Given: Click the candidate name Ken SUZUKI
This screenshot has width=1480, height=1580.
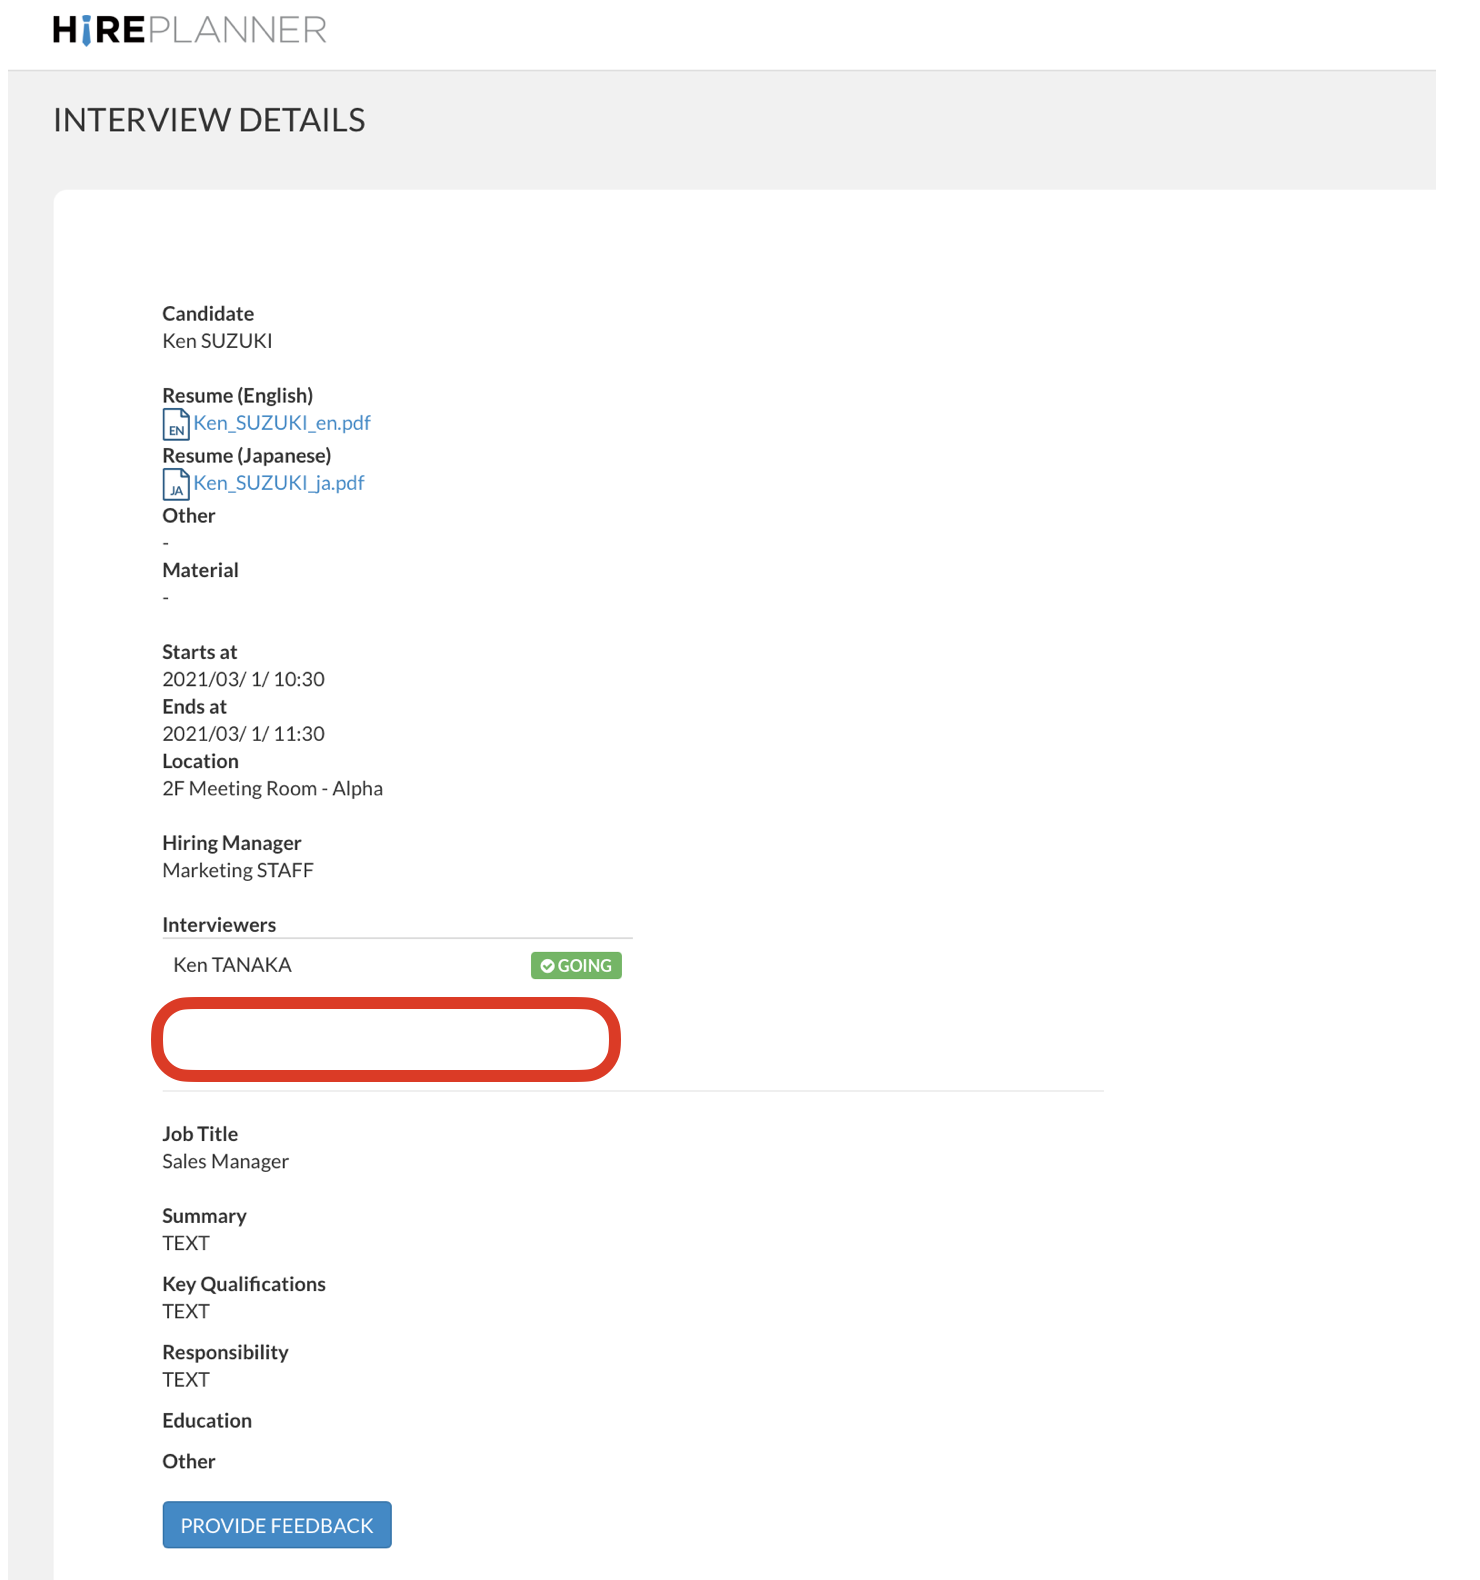Looking at the screenshot, I should 217,341.
